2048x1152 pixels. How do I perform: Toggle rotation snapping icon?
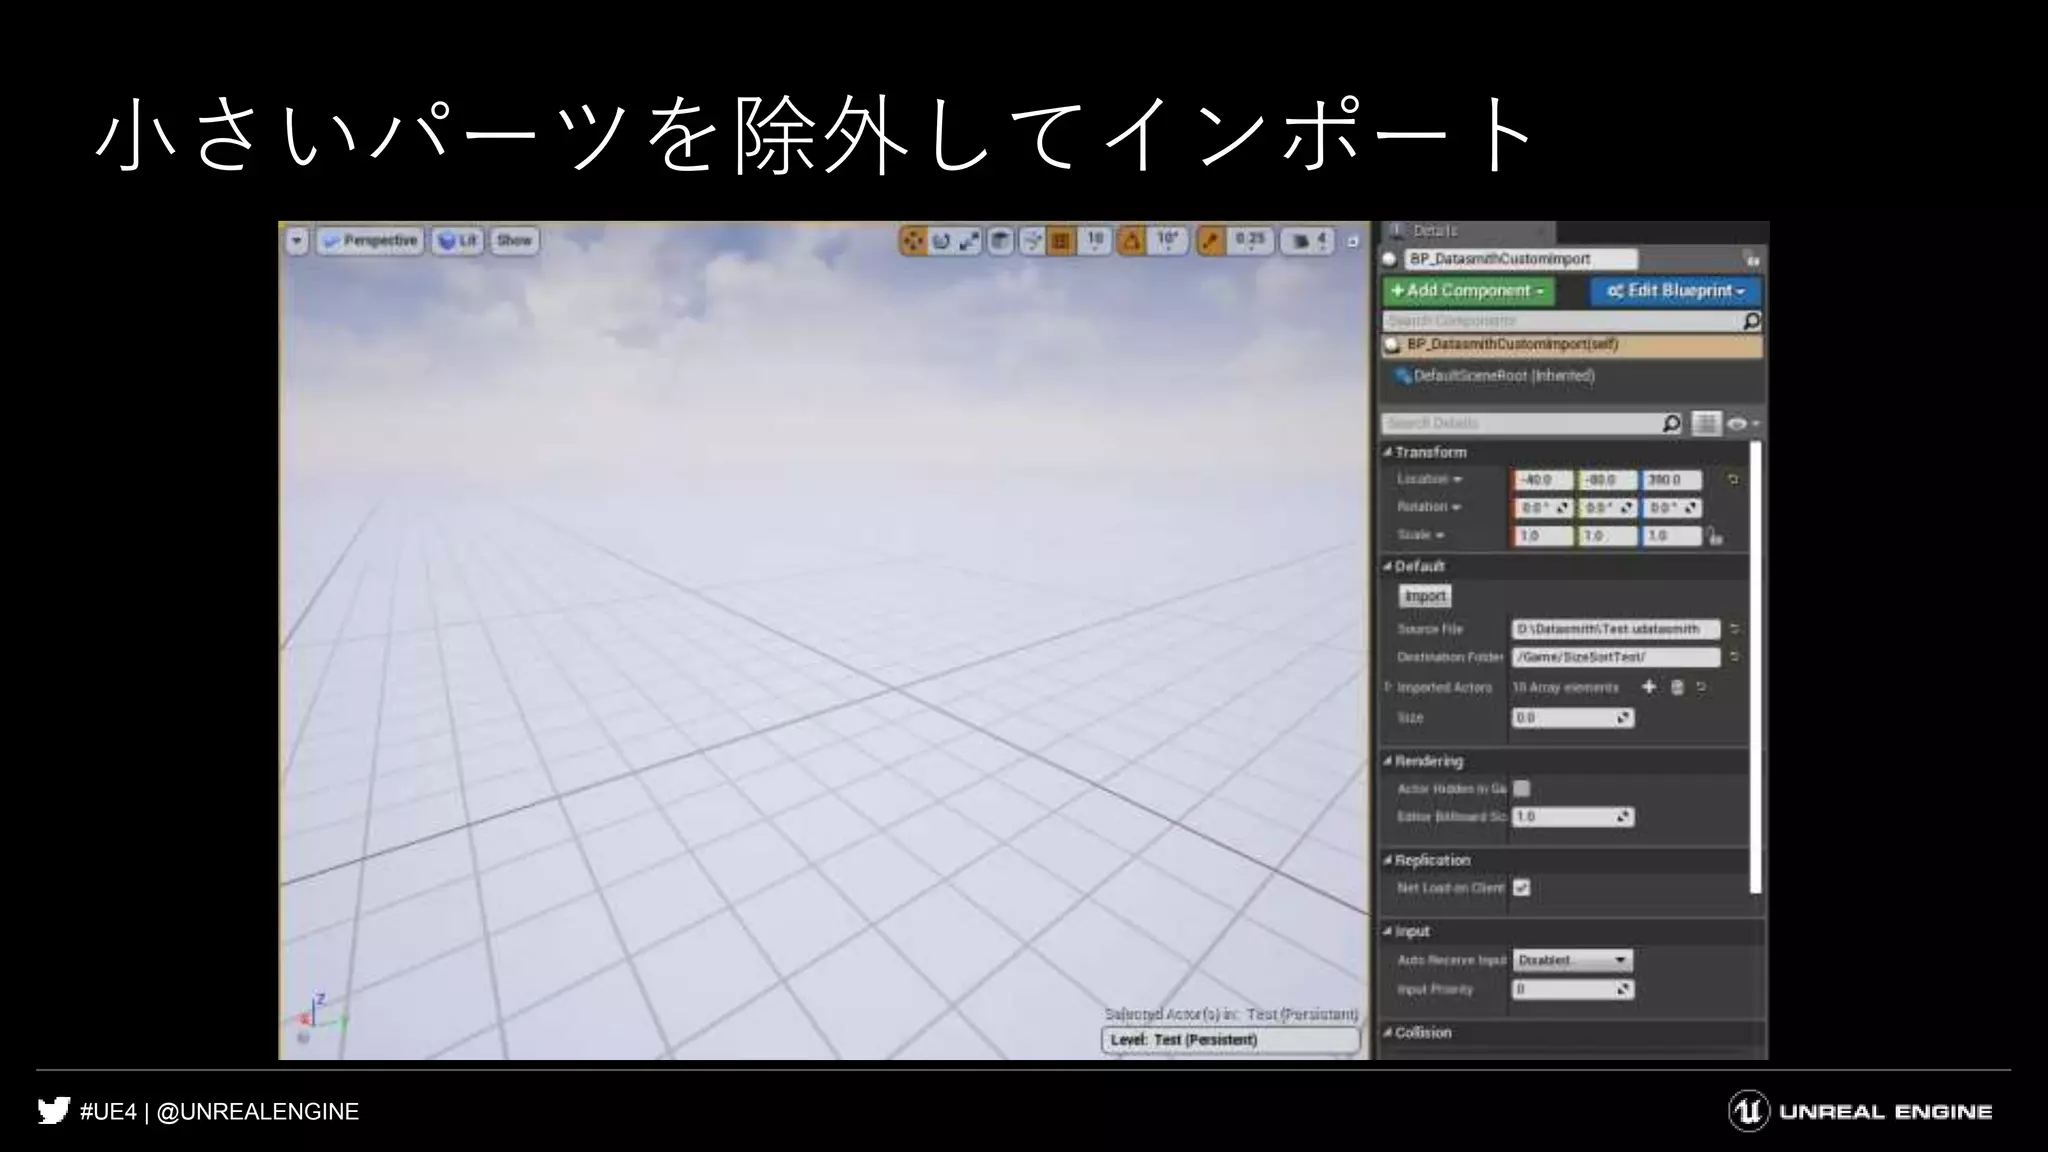click(1131, 241)
